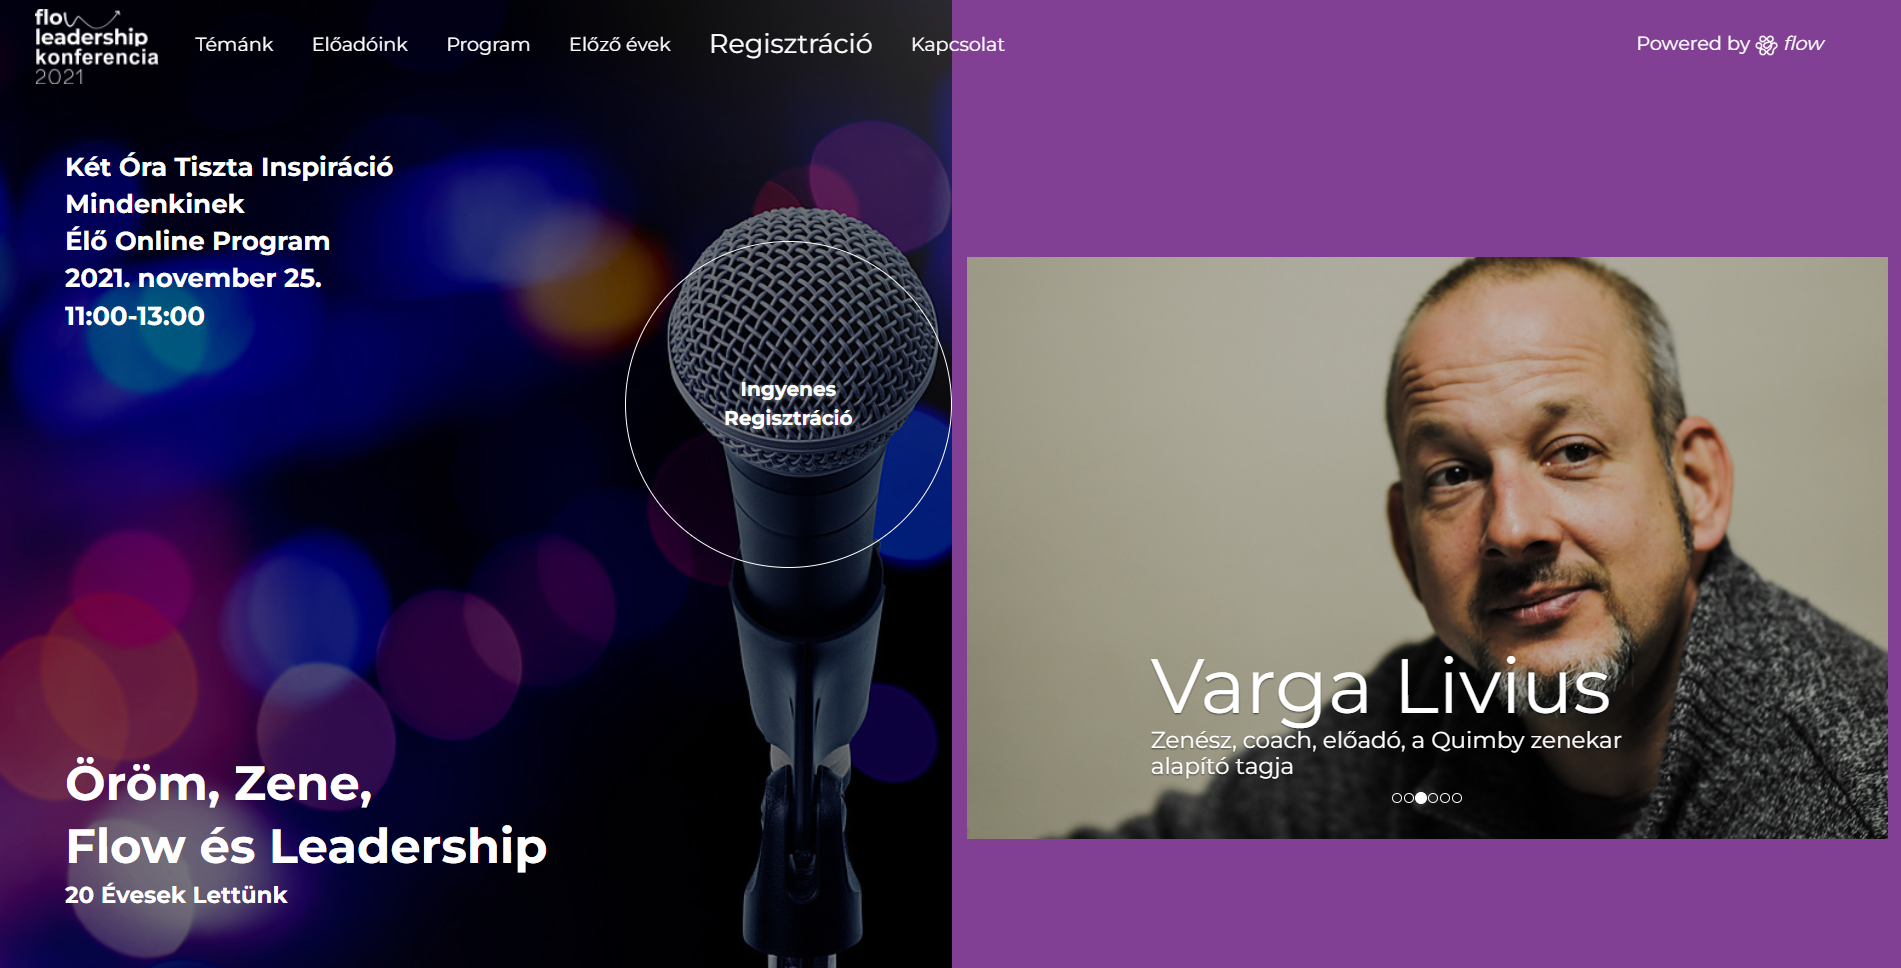Click the 2021. november 25. date text
1901x968 pixels.
(x=193, y=278)
